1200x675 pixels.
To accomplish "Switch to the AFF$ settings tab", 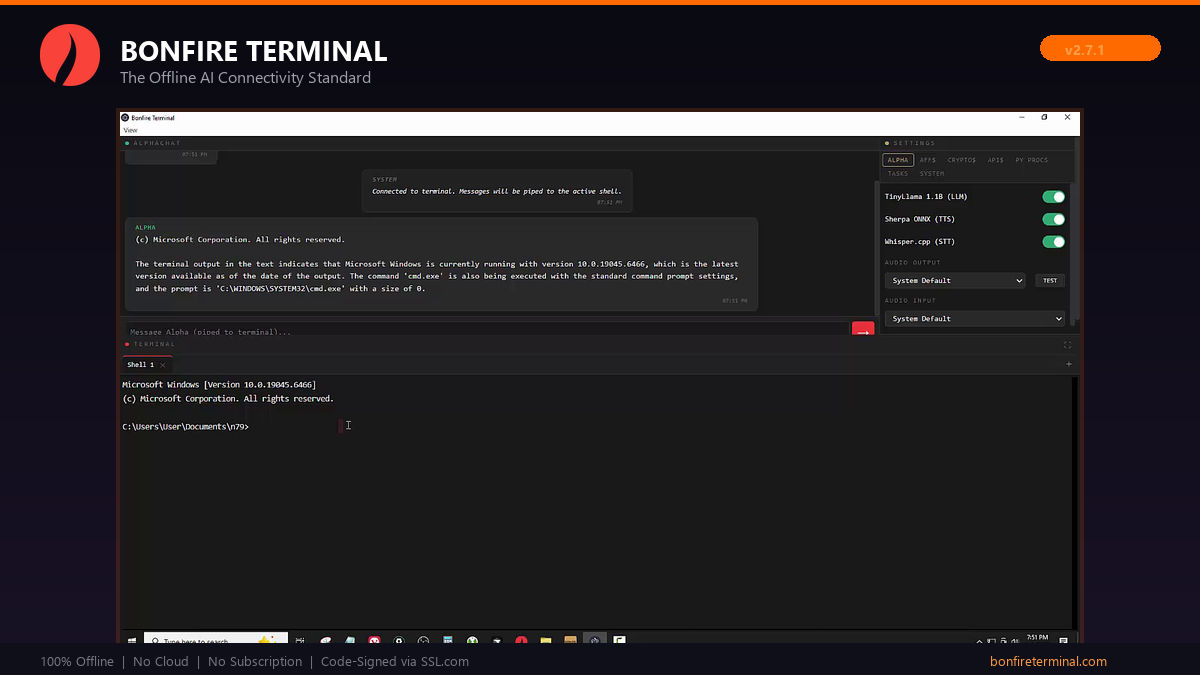I will [928, 160].
